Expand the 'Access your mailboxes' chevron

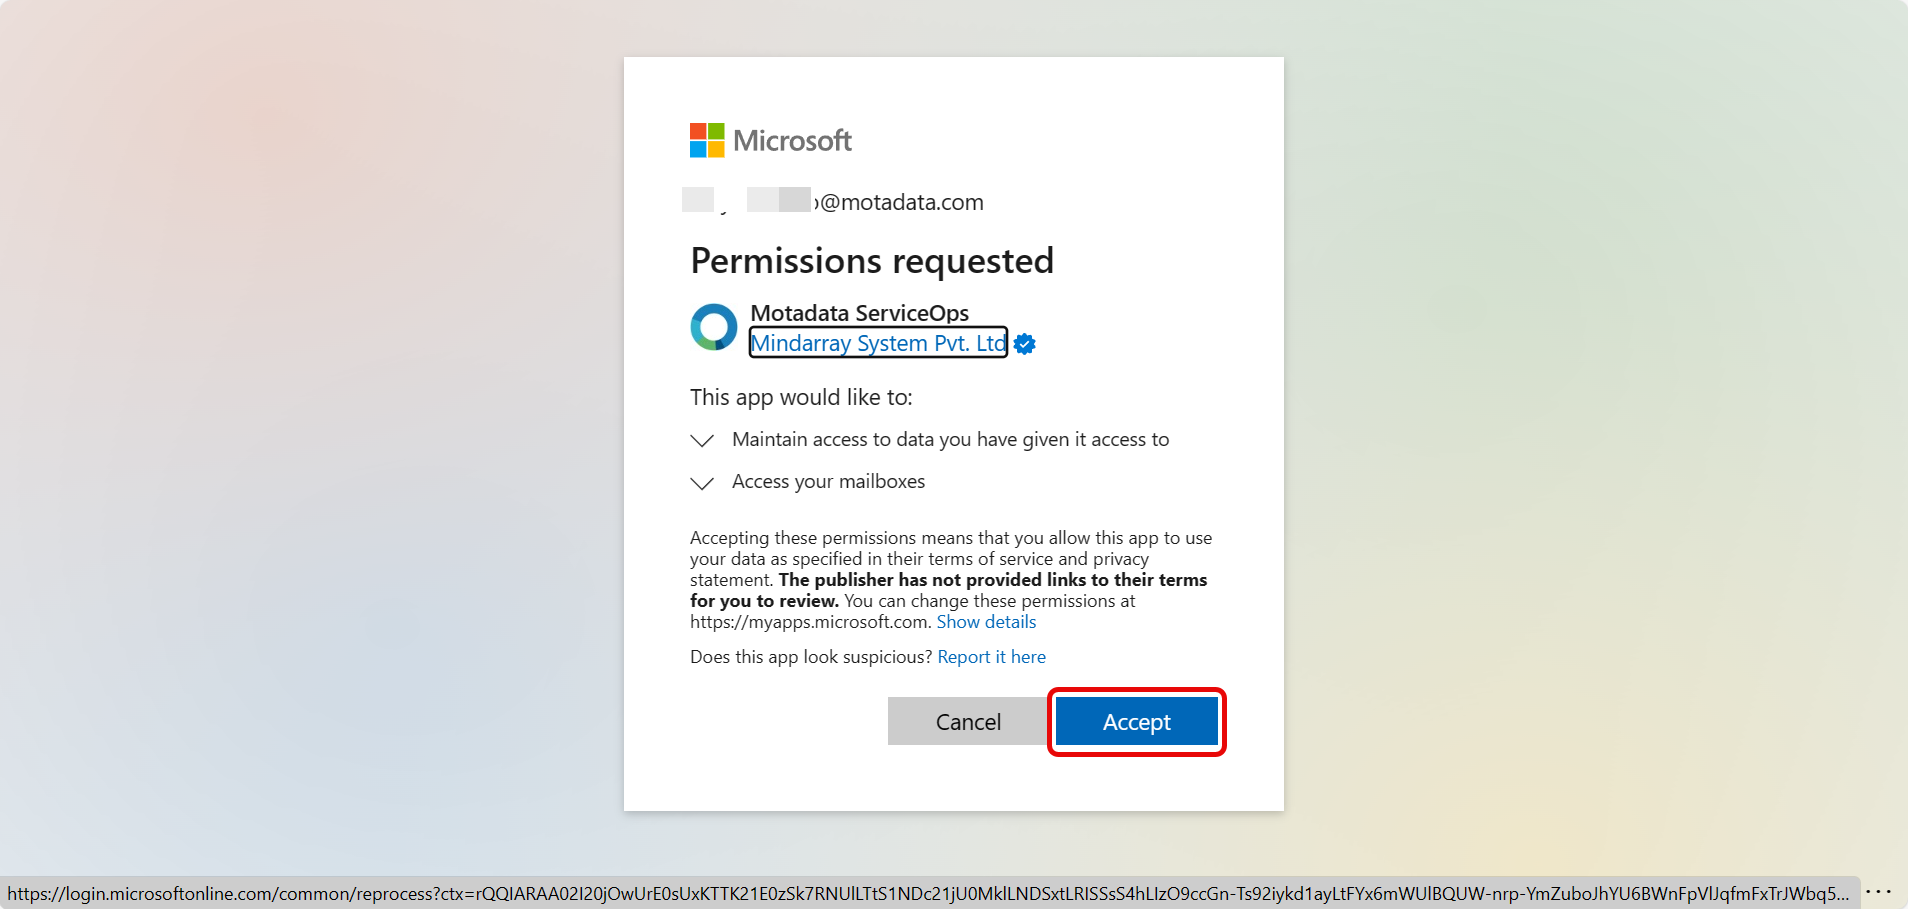pyautogui.click(x=702, y=483)
